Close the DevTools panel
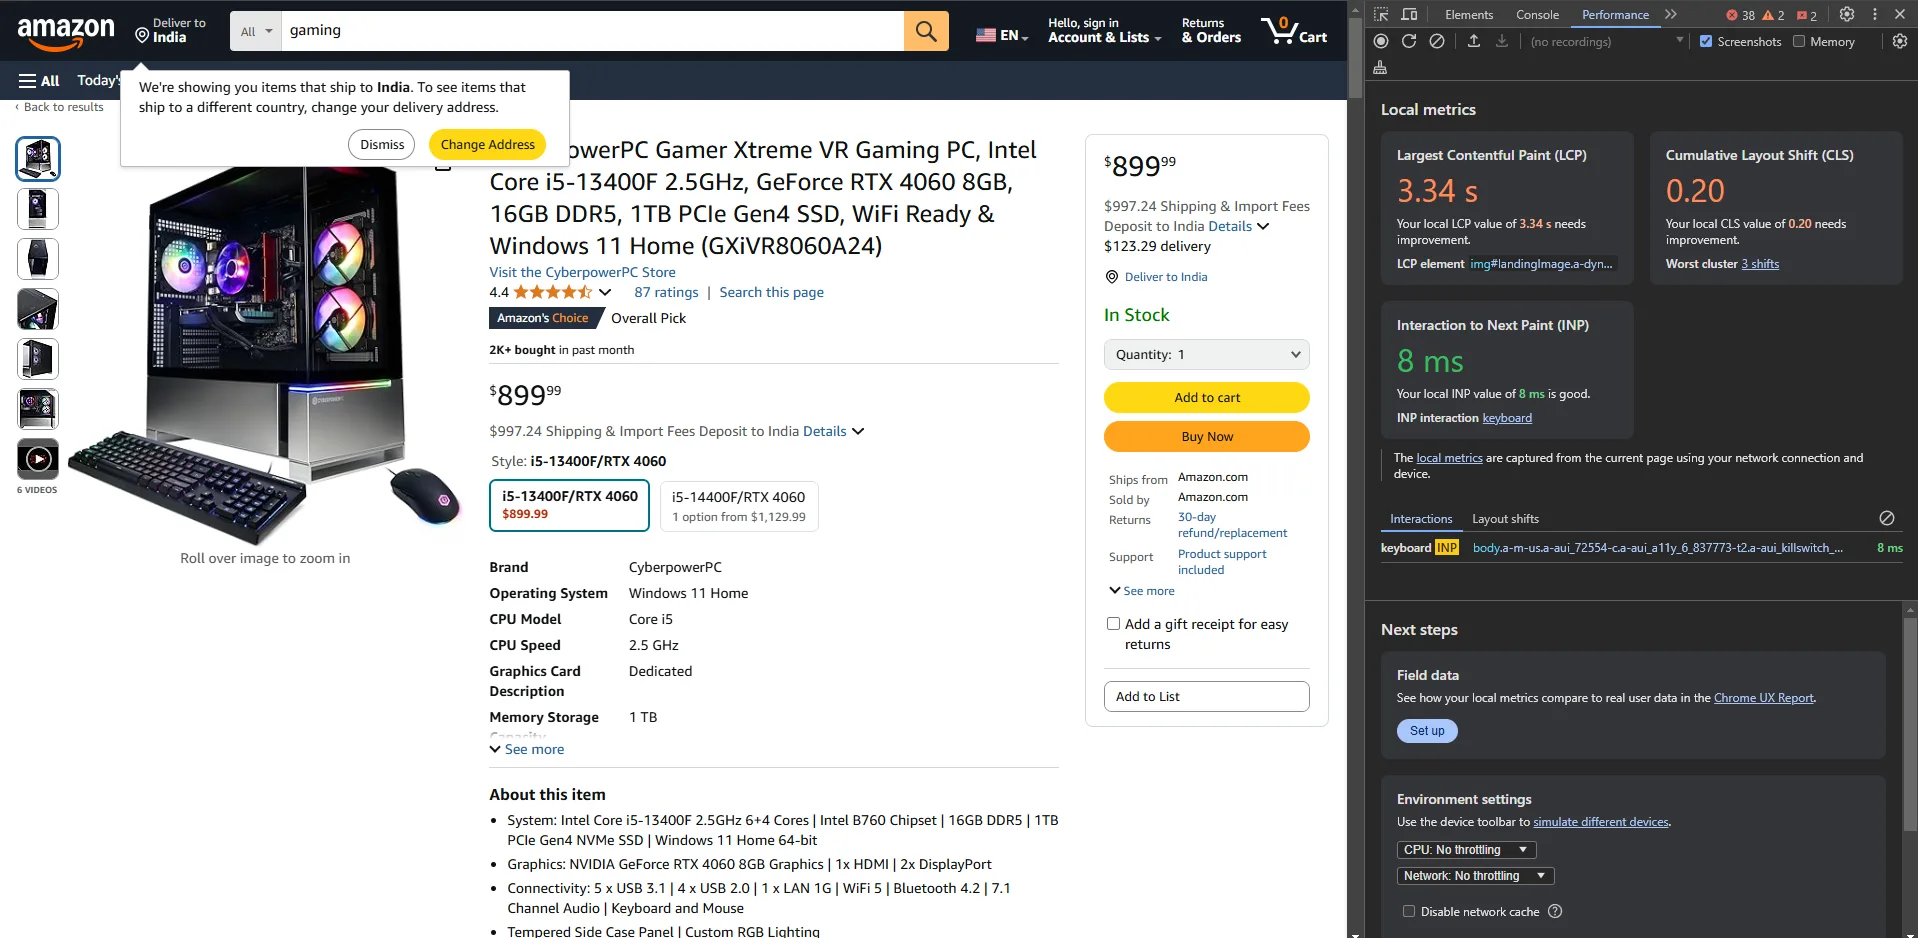 point(1900,14)
